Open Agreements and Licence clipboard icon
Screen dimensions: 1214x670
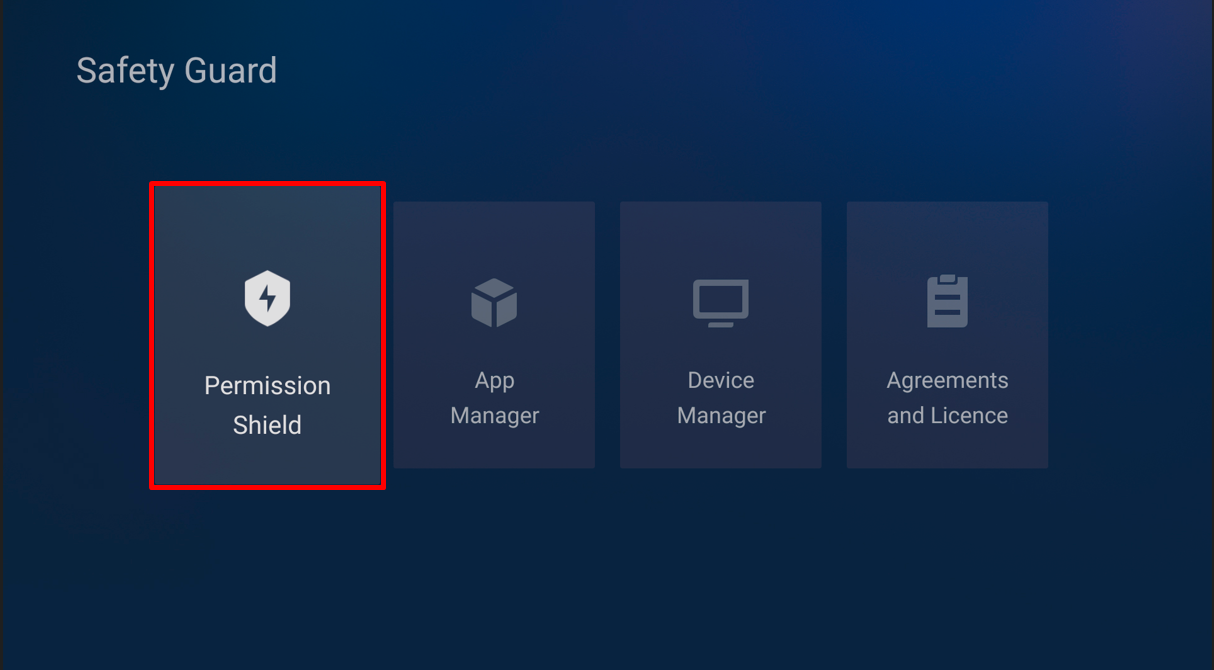[947, 302]
